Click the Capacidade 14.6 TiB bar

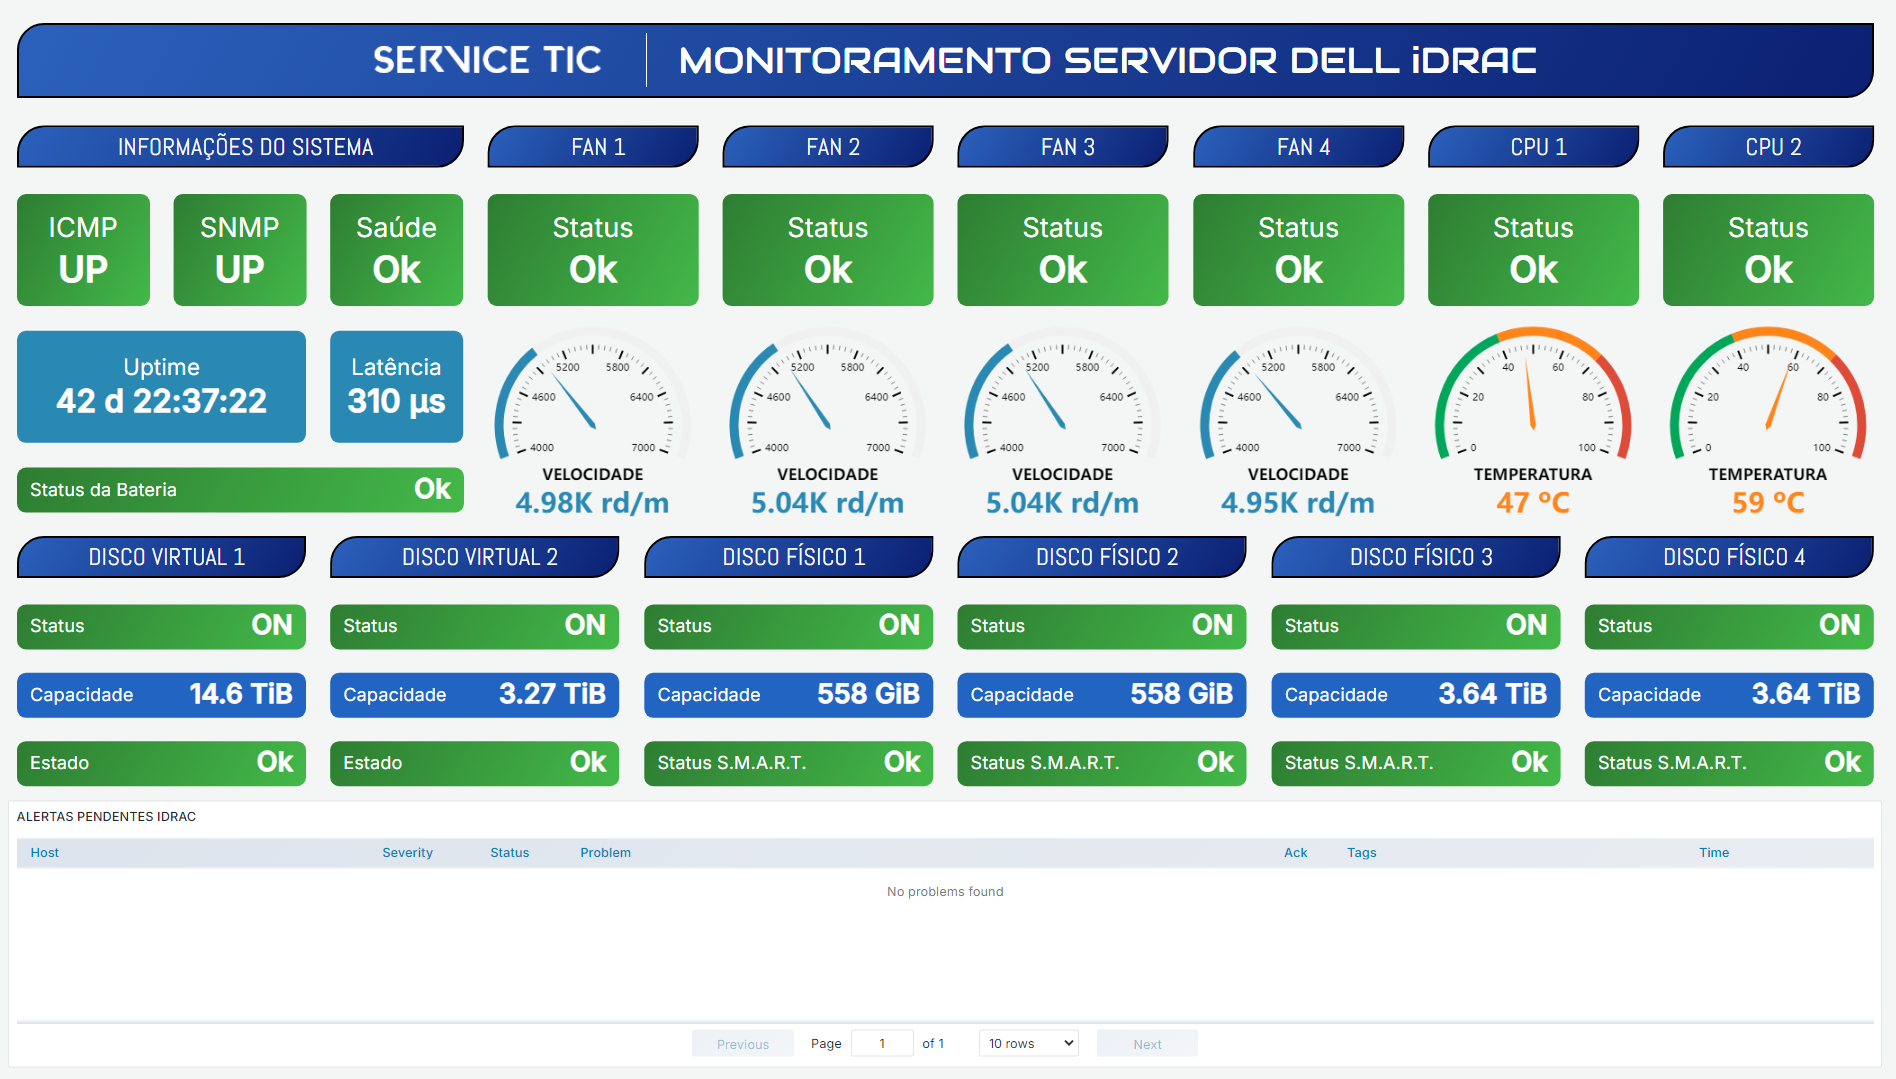coord(161,695)
